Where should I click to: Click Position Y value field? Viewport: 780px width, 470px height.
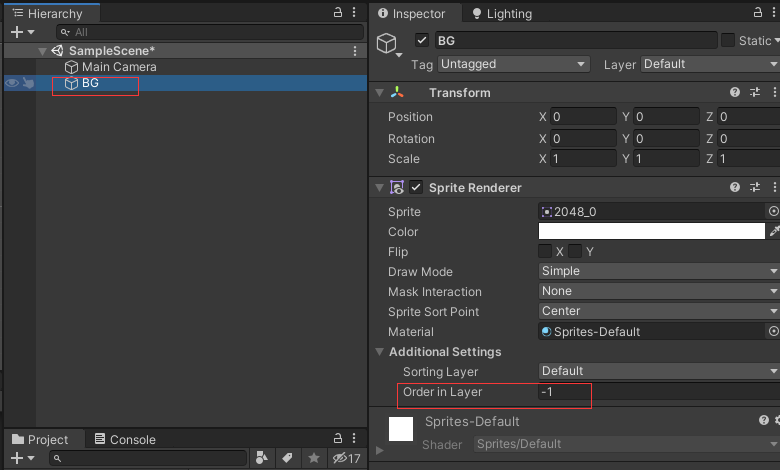pos(666,117)
